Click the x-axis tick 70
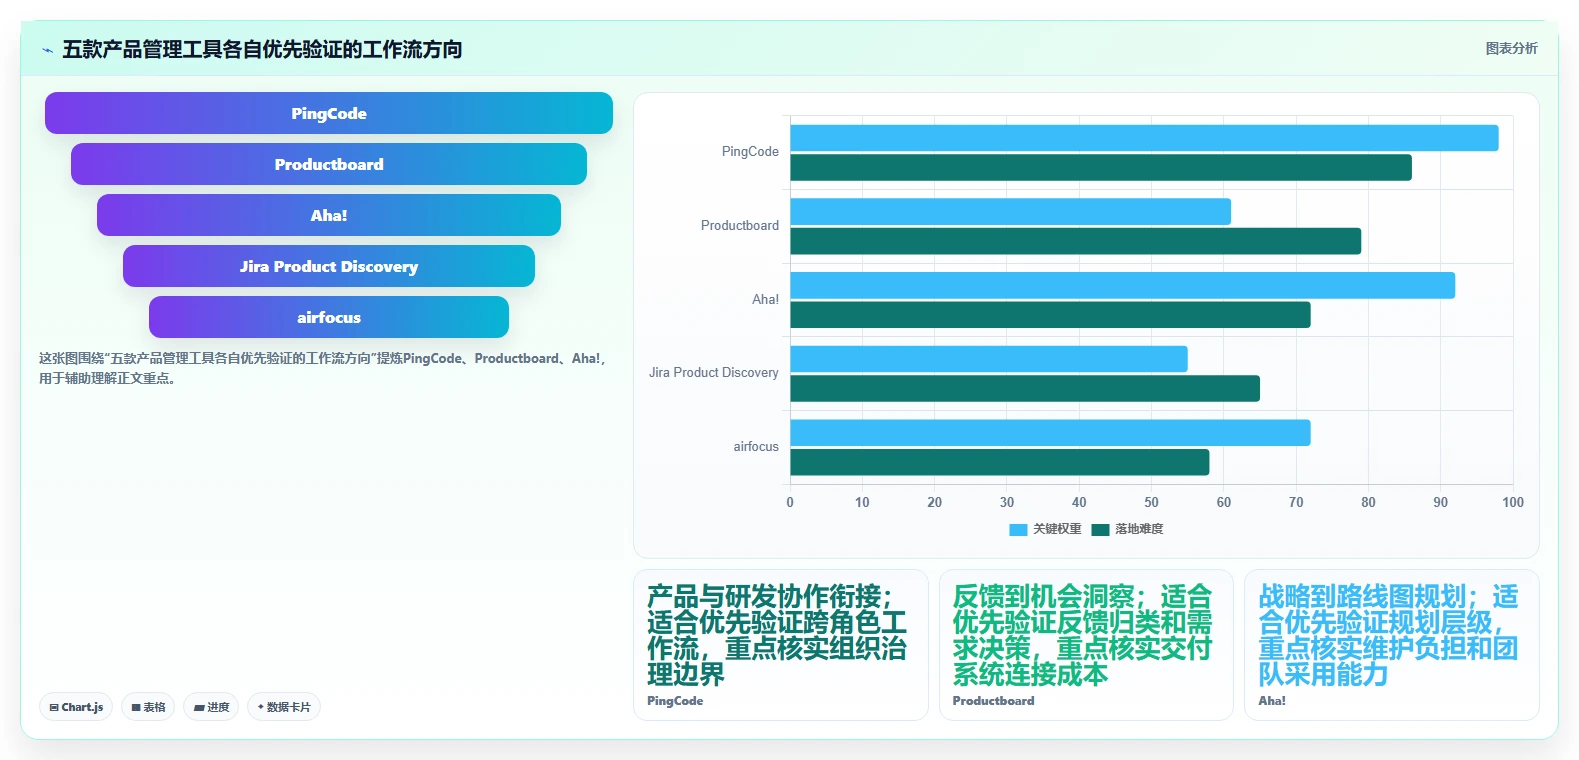1579x760 pixels. pos(1296,502)
